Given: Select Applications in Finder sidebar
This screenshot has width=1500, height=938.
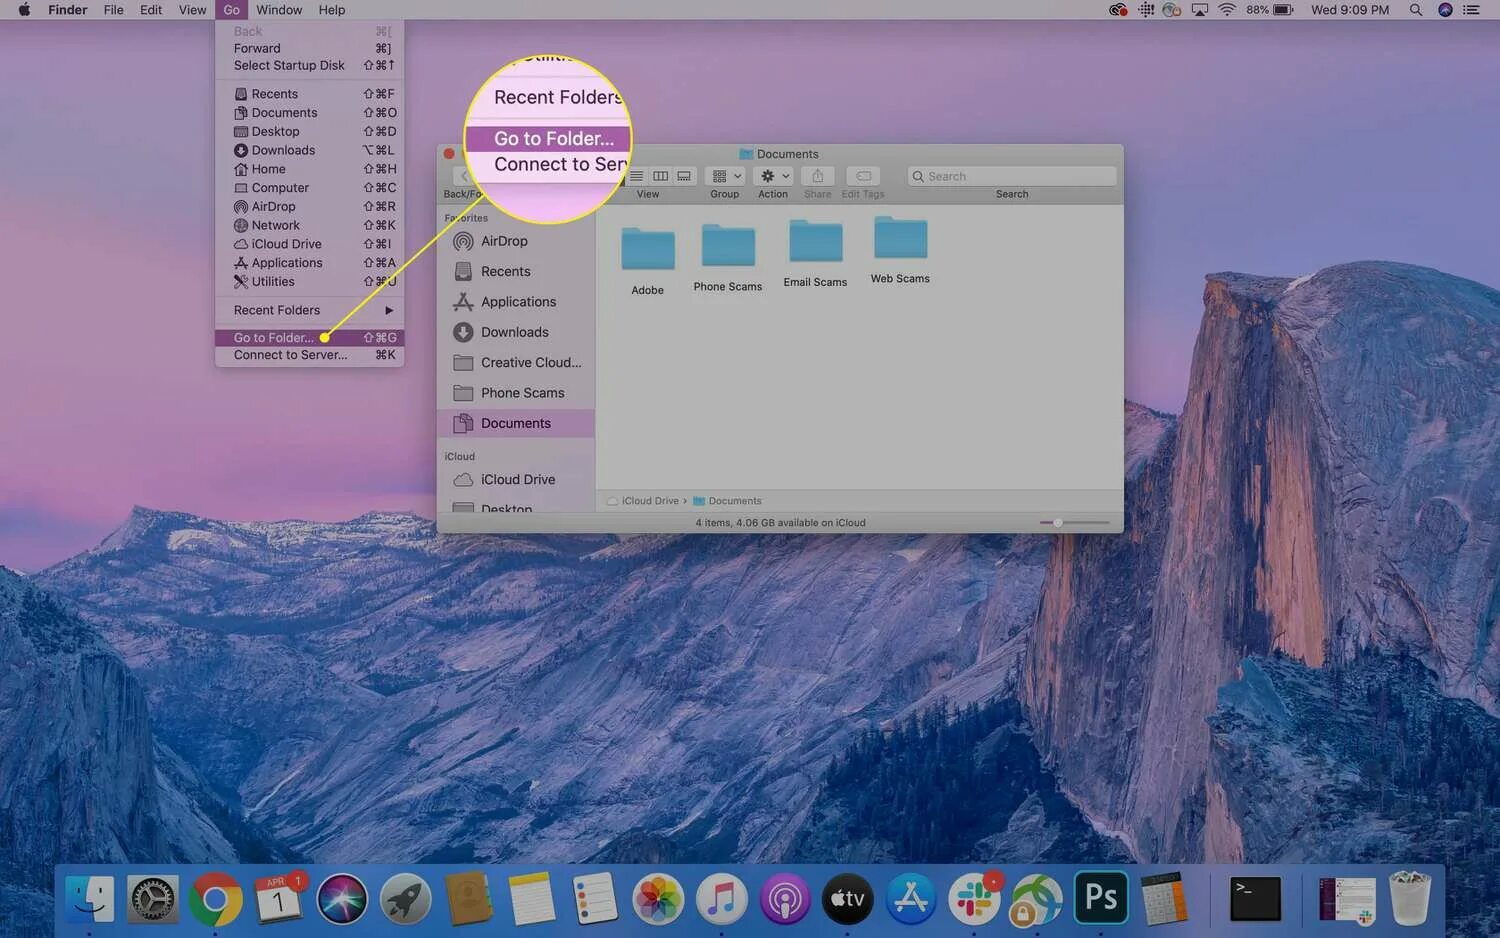Looking at the screenshot, I should (516, 302).
